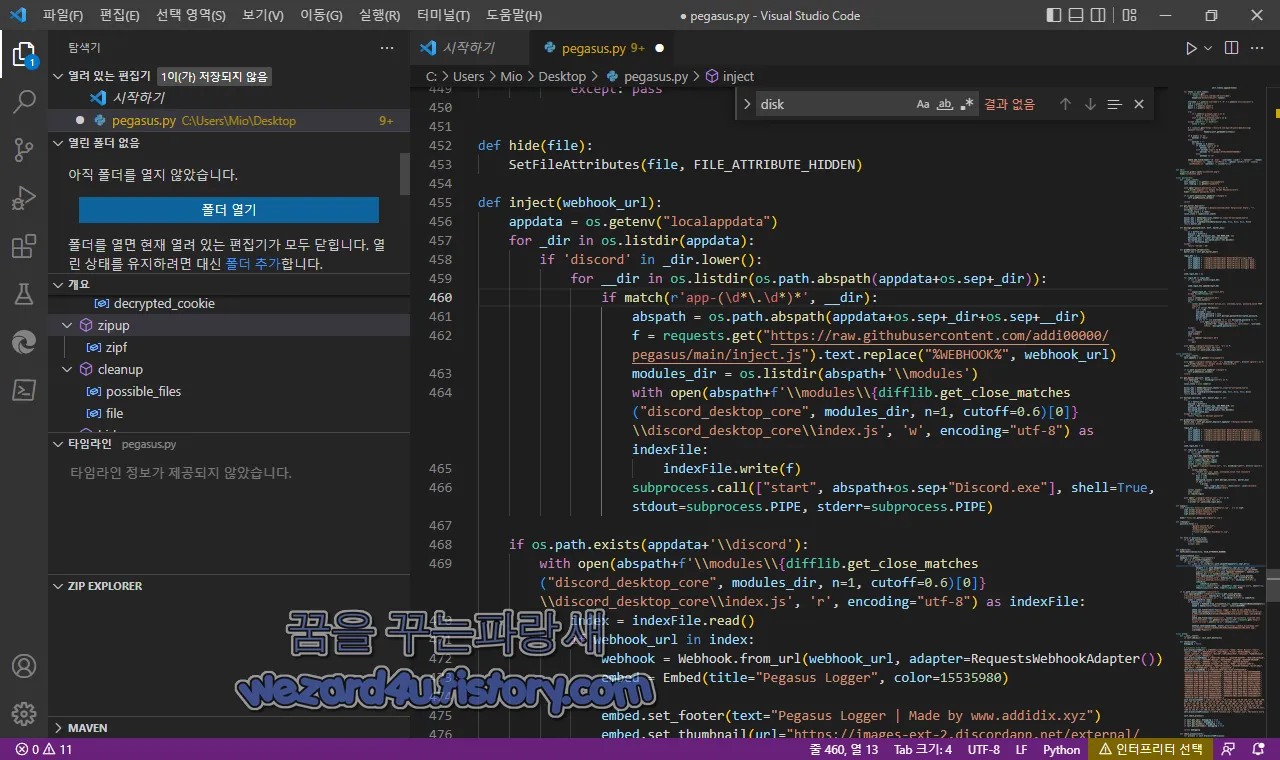The image size is (1280, 760).
Task: Switch to the 시작하기 editor tab
Action: (x=468, y=48)
